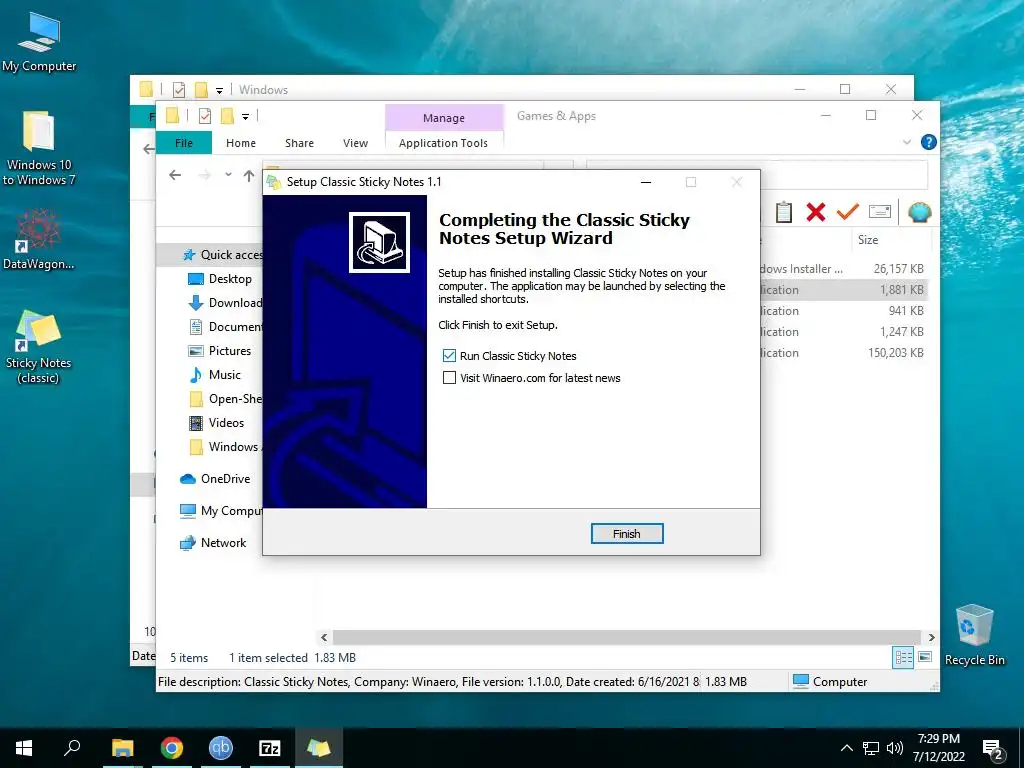This screenshot has height=768, width=1024.
Task: Open Explorer help question mark
Action: pyautogui.click(x=928, y=142)
